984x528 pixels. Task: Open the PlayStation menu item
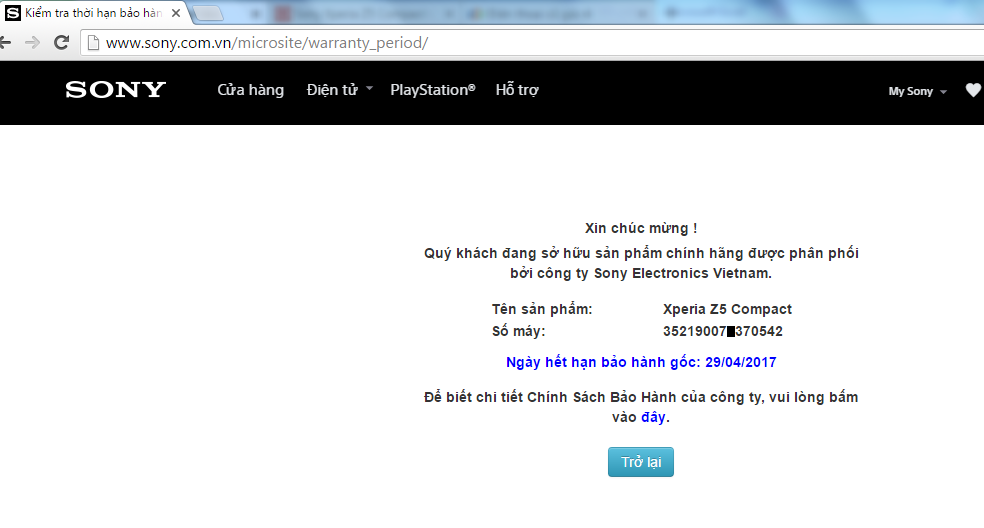[x=433, y=90]
